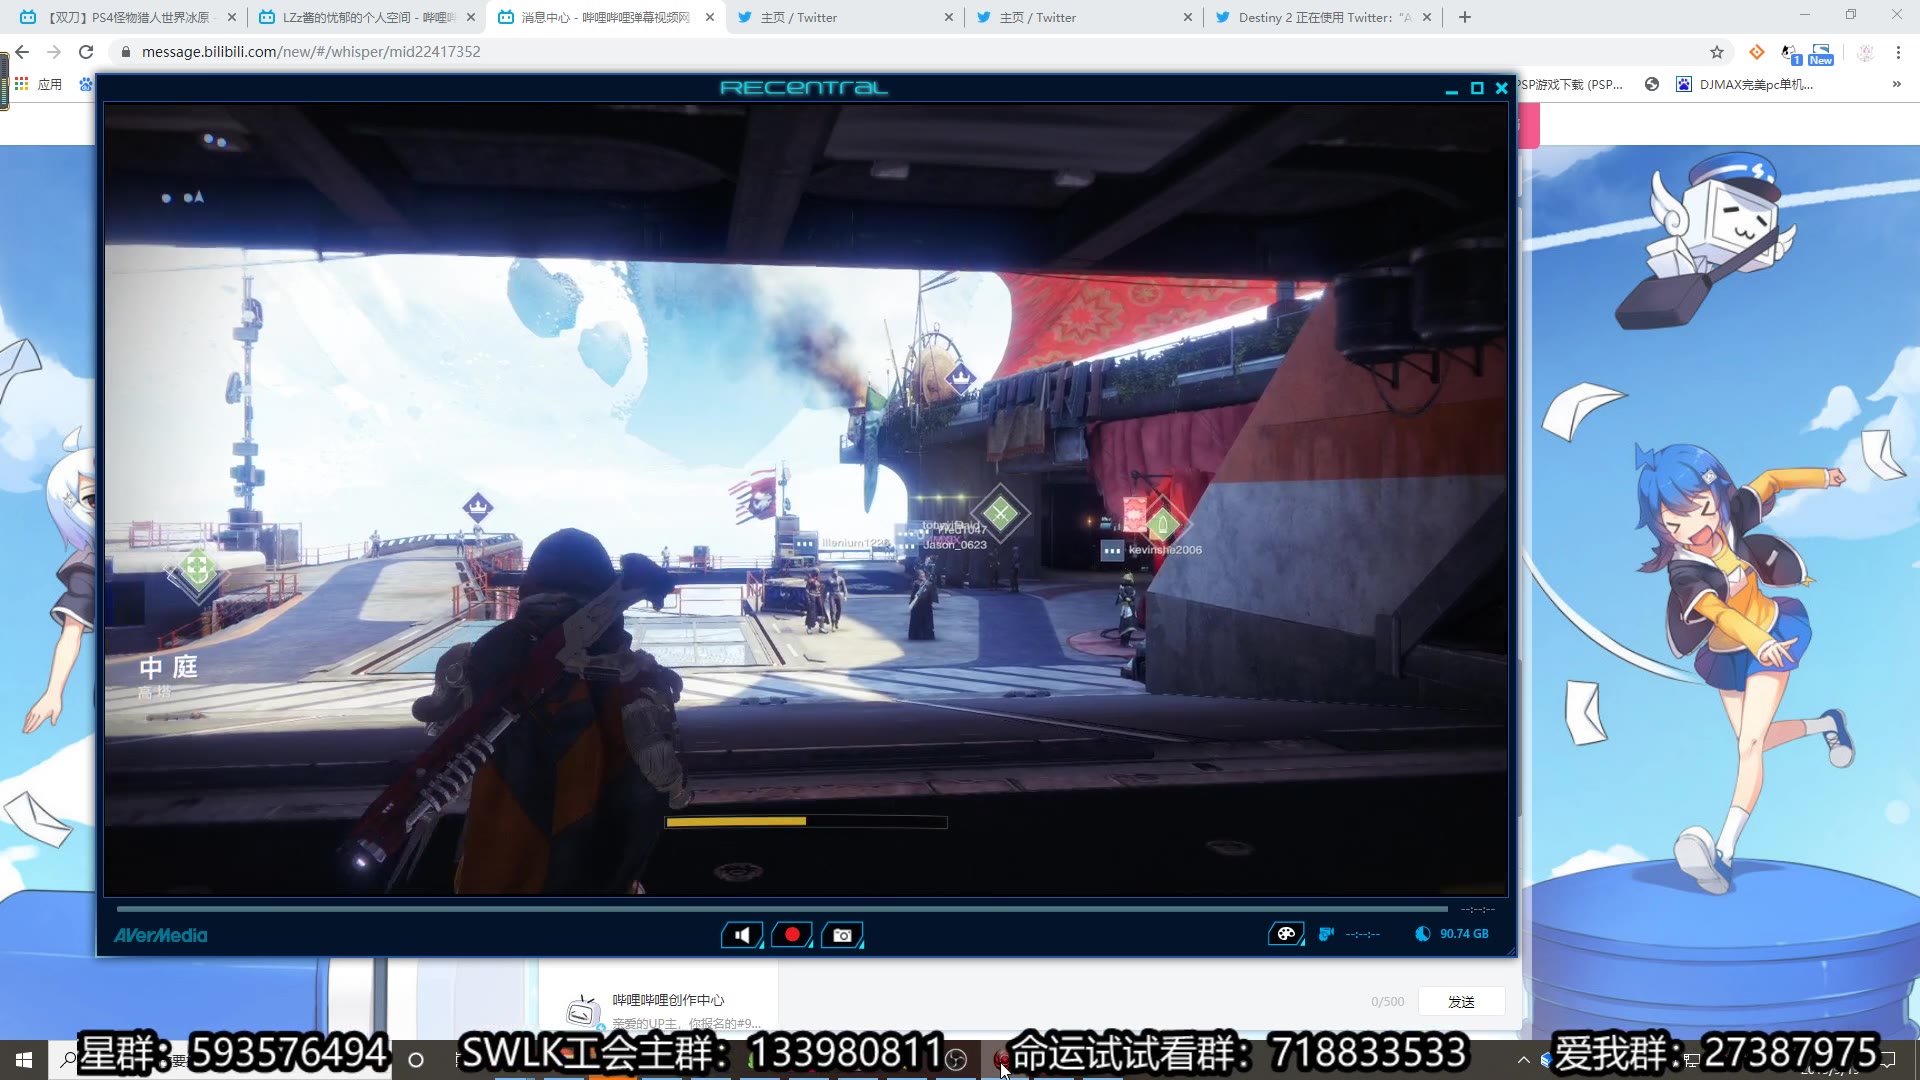Show hidden system tray icons
Image resolution: width=1920 pixels, height=1080 pixels.
[1523, 1060]
